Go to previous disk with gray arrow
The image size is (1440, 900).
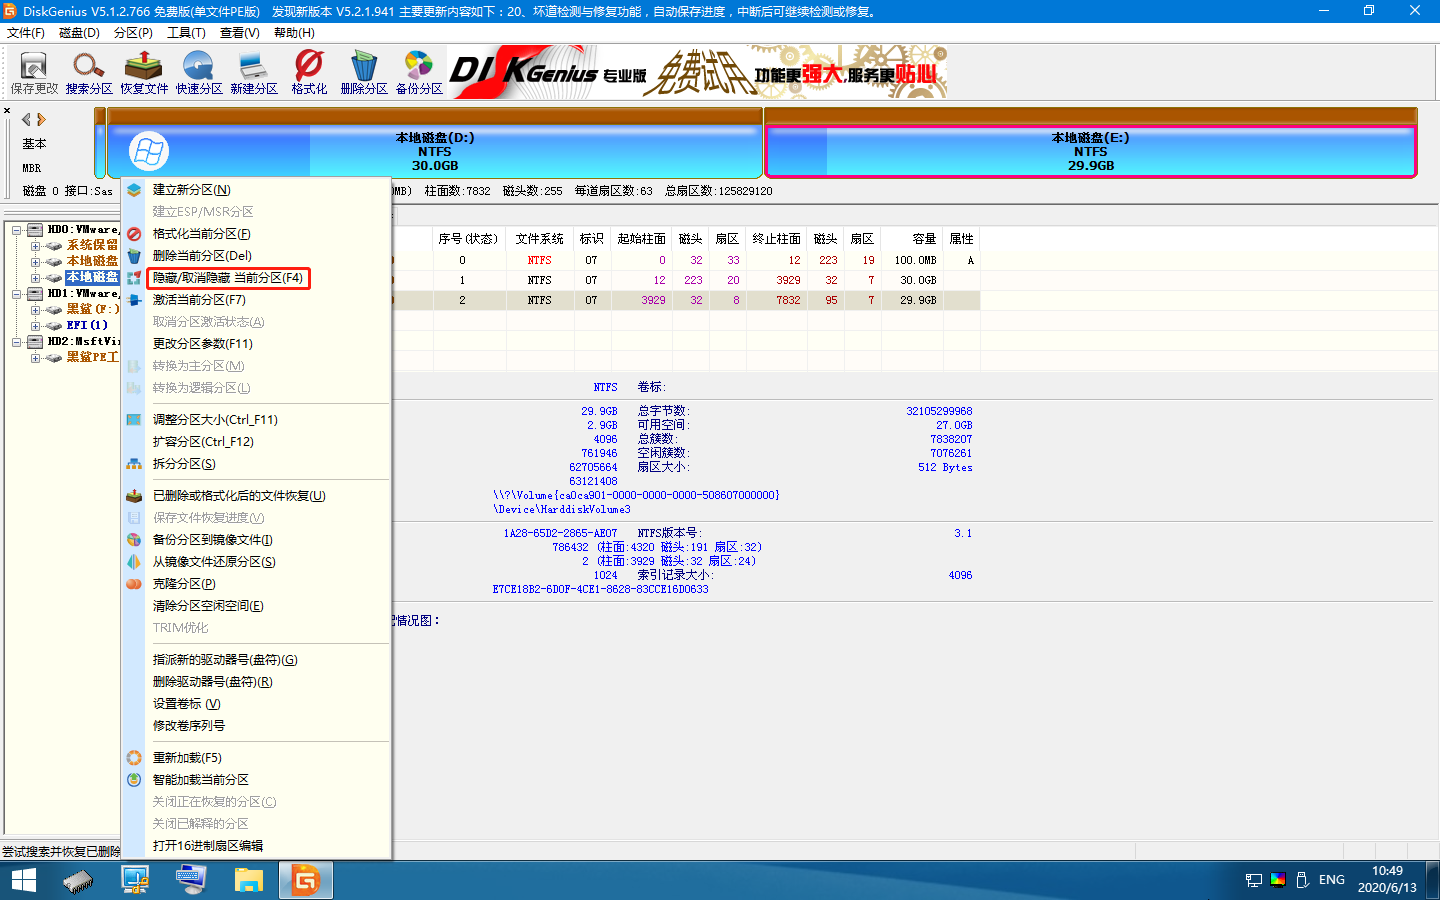pos(26,120)
